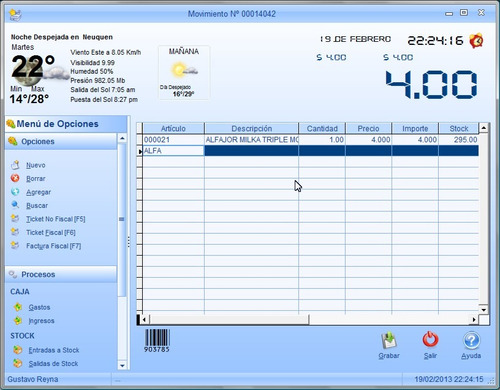Click grid horizontal scrollbar right arrow
The width and height of the screenshot is (500, 390).
pyautogui.click(x=474, y=320)
